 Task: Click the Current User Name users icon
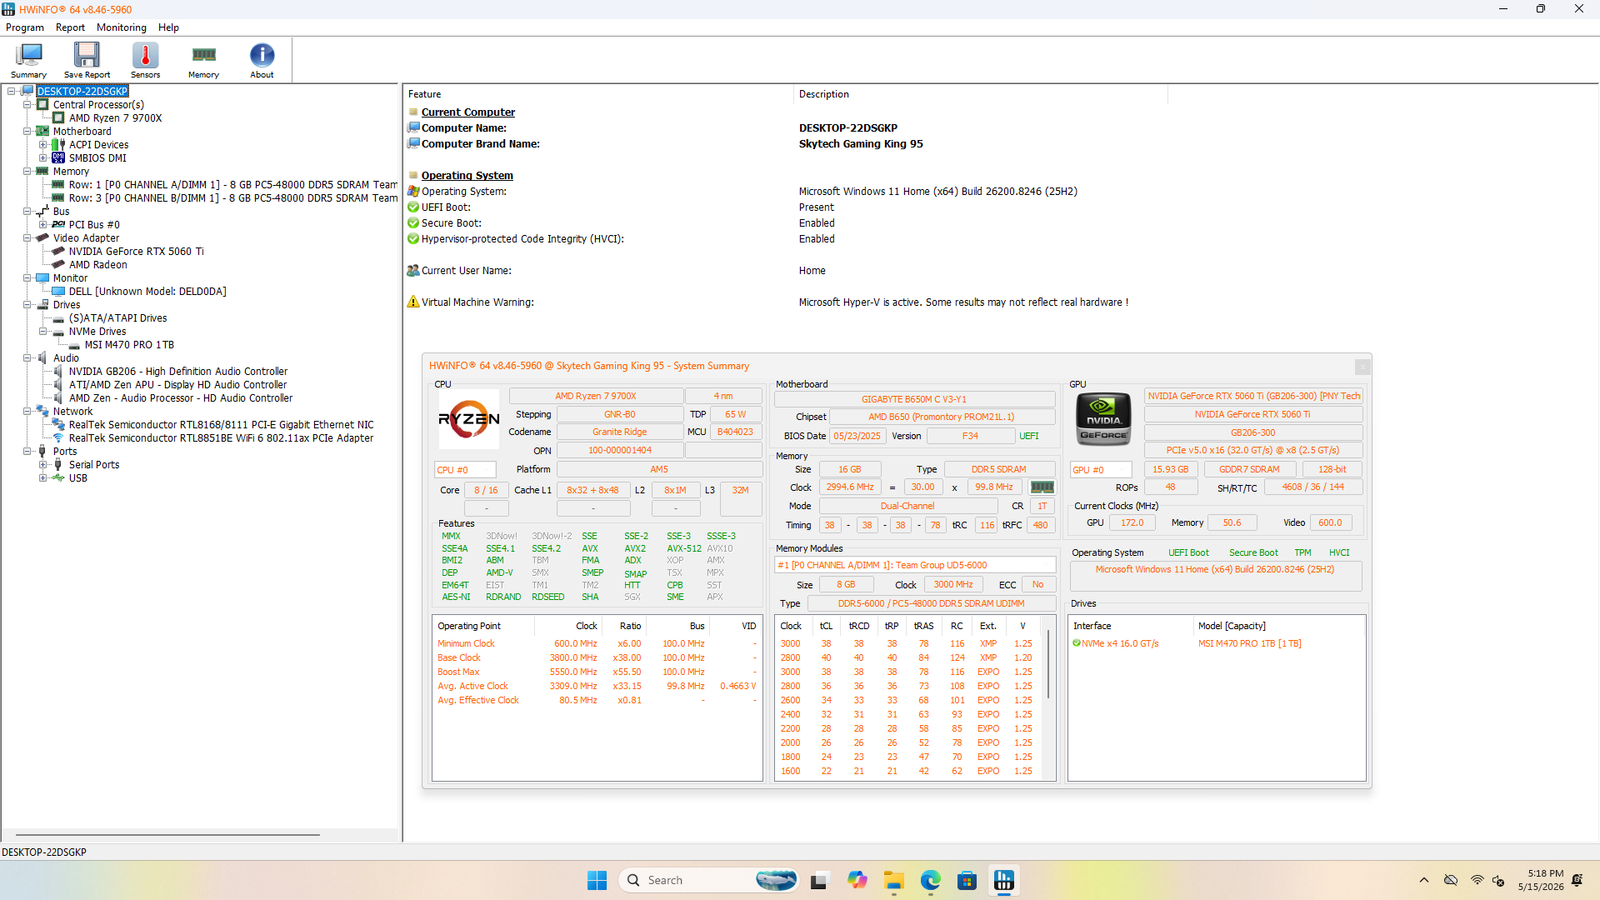[x=413, y=270]
